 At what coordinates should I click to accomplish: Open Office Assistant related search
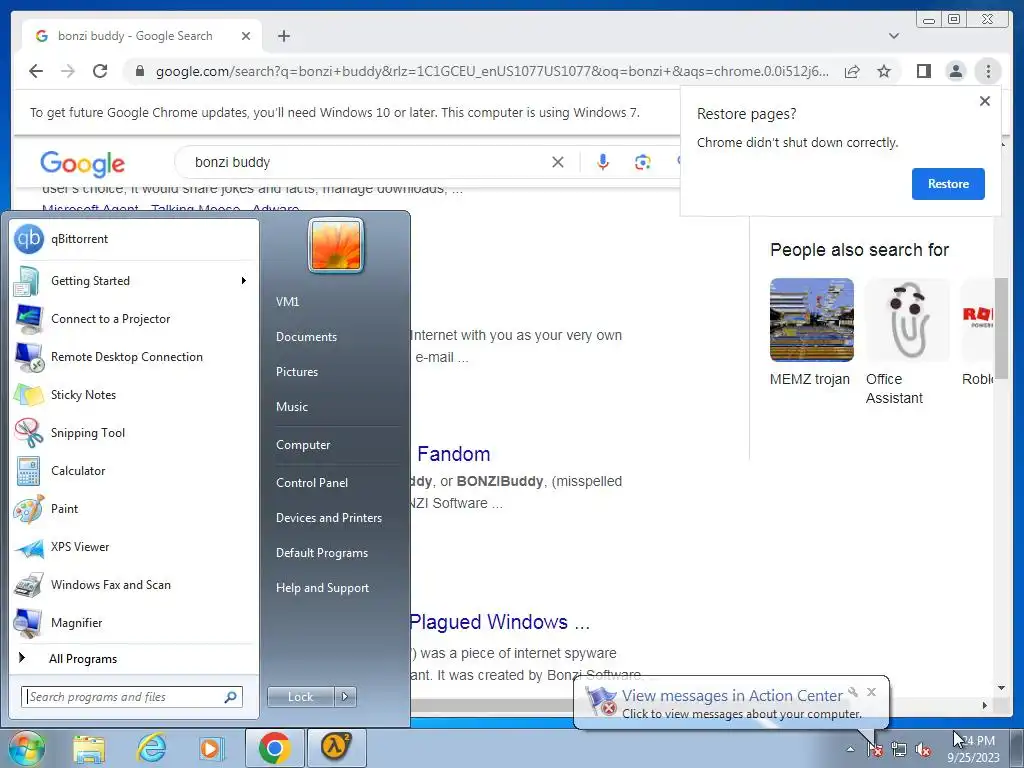907,342
